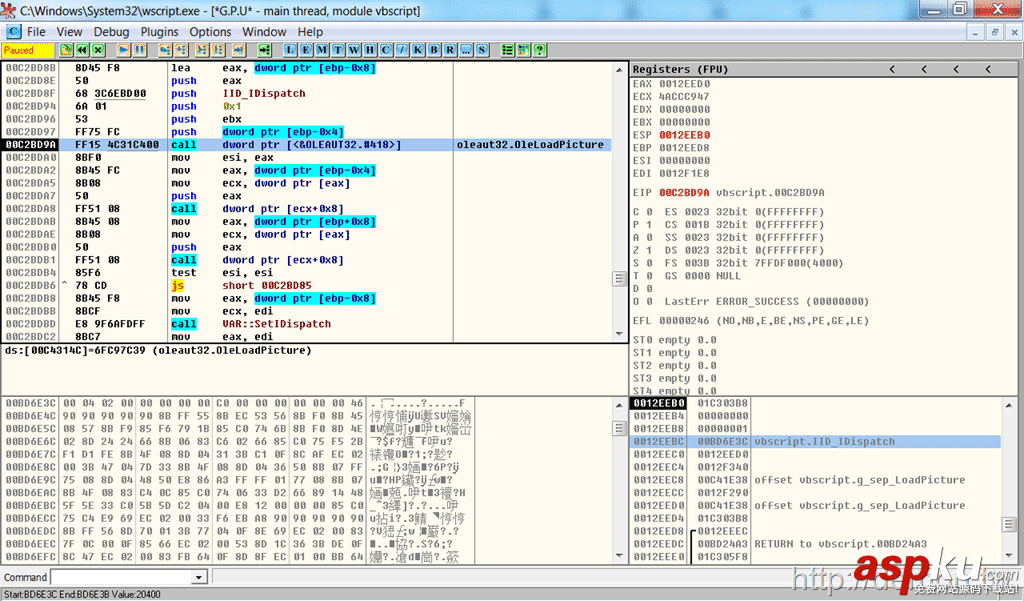Open the Windows (W) list

pos(354,50)
